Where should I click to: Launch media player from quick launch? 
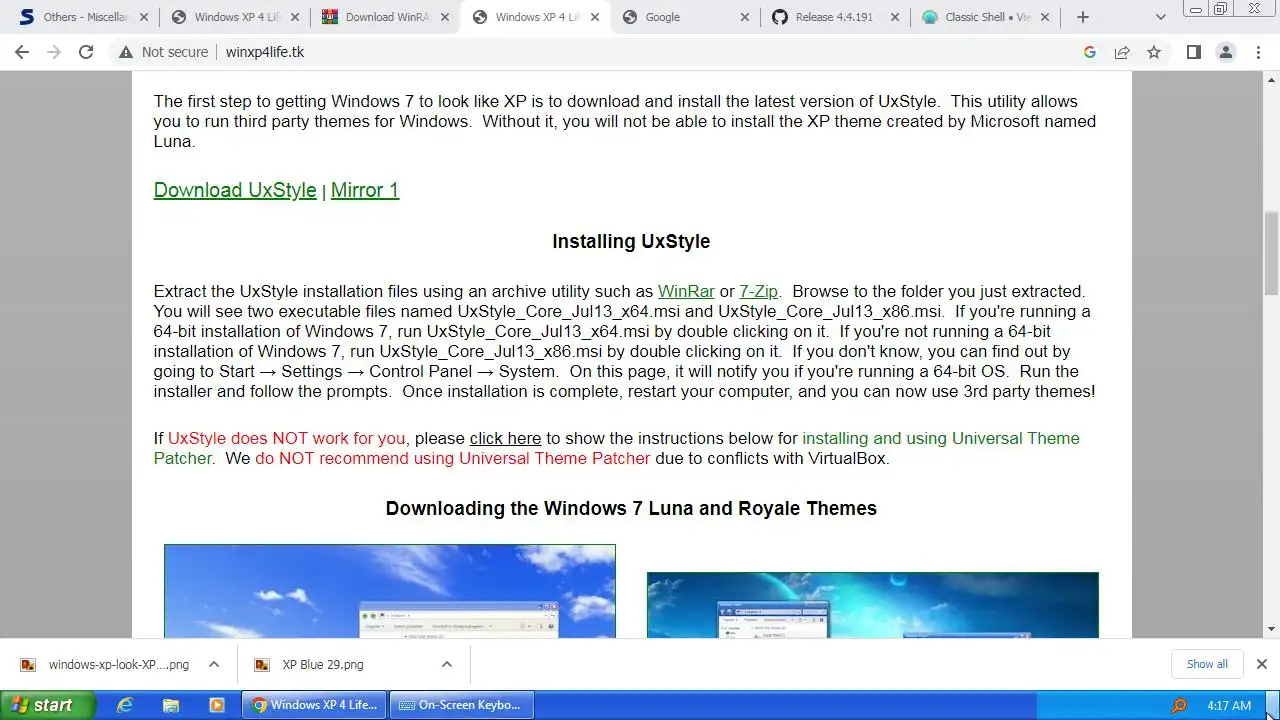tap(216, 705)
